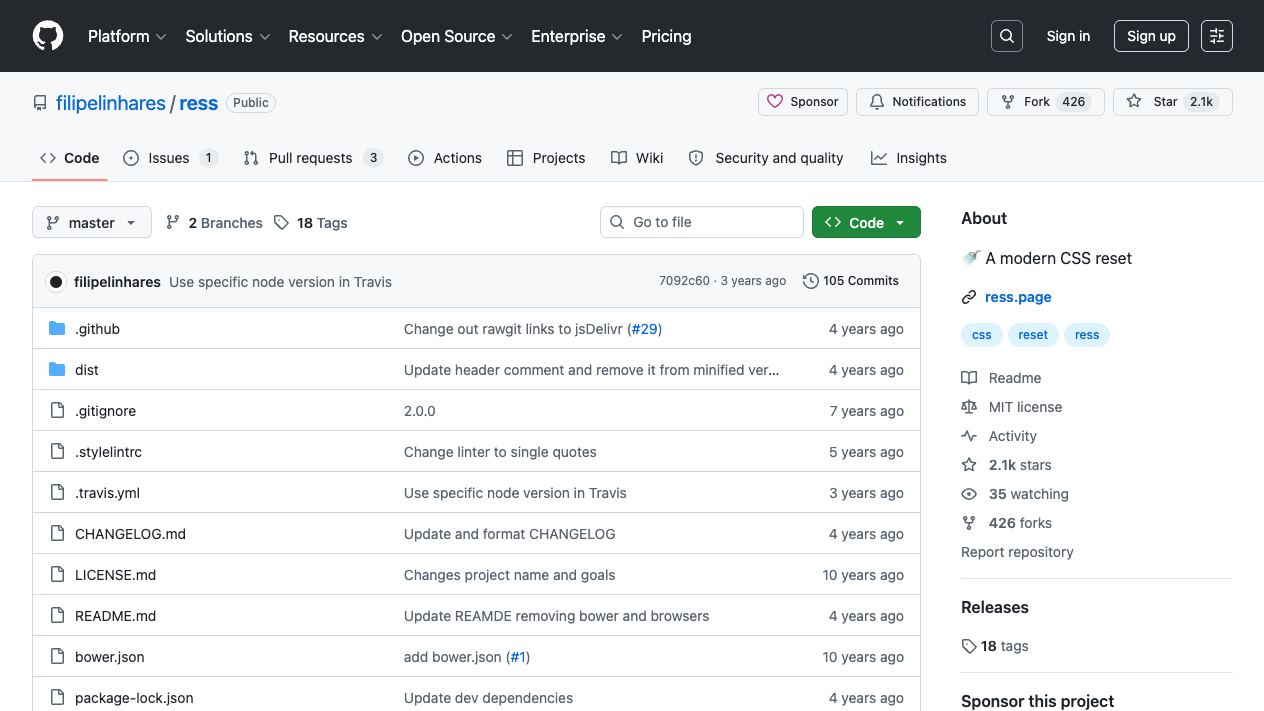Click the scales icon beside MIT license
This screenshot has width=1264, height=711.
(x=969, y=407)
